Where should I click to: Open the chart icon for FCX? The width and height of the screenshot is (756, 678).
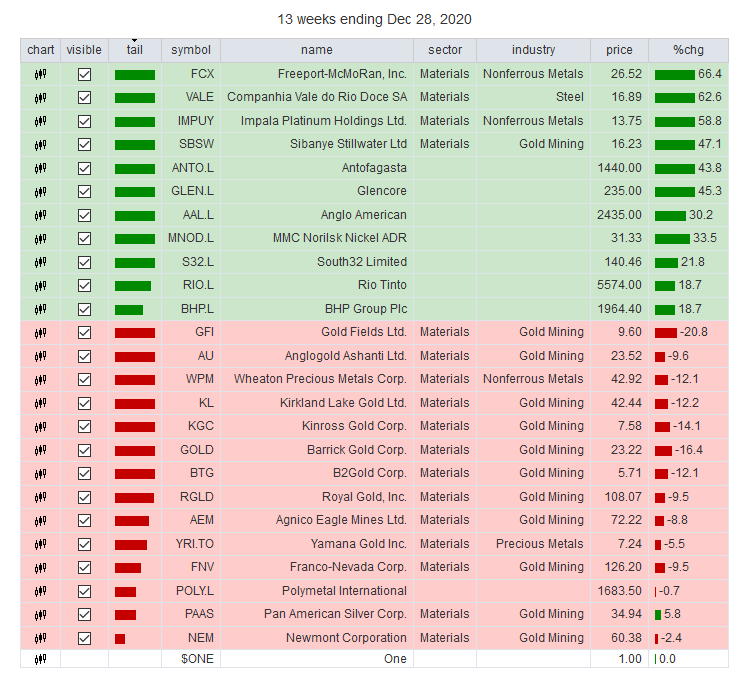40,74
